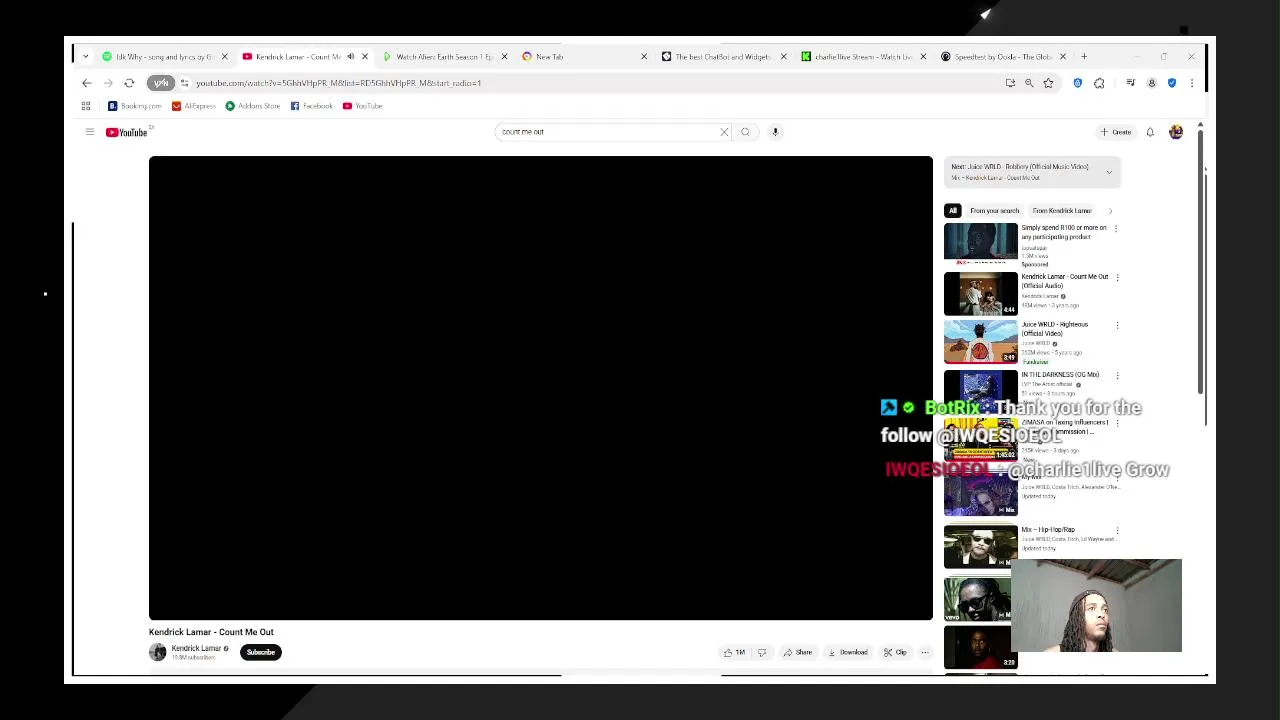This screenshot has height=720, width=1280.
Task: Reload the YouTube page
Action: (x=129, y=83)
